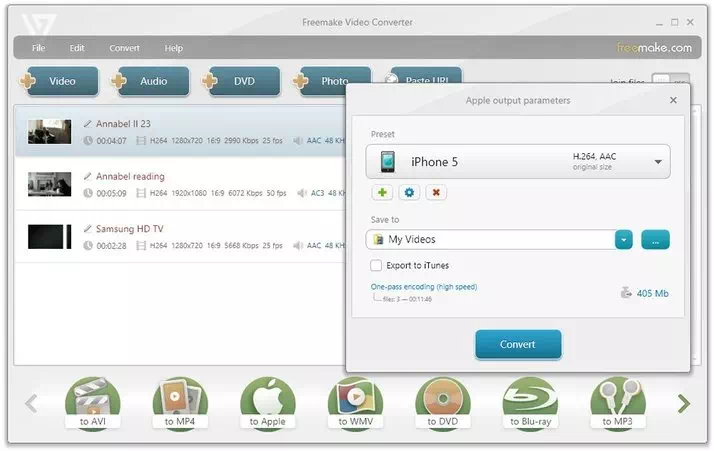Select the Annabel reading video thumbnail
Image resolution: width=714 pixels, height=451 pixels.
pos(49,184)
